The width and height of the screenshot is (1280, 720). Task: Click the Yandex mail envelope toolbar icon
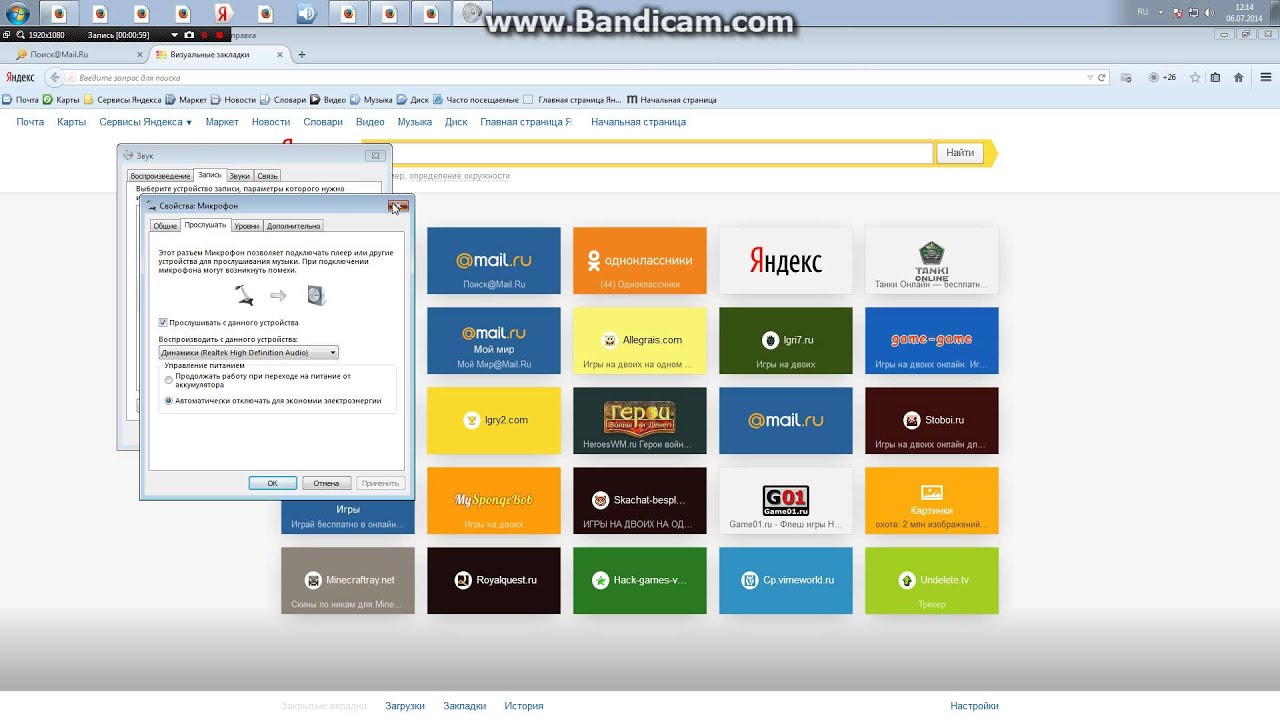1126,77
